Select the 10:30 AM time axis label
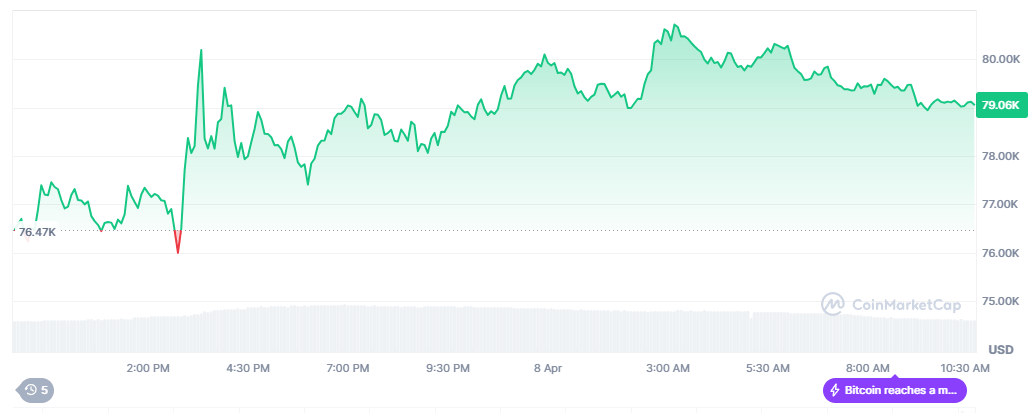 pos(965,368)
